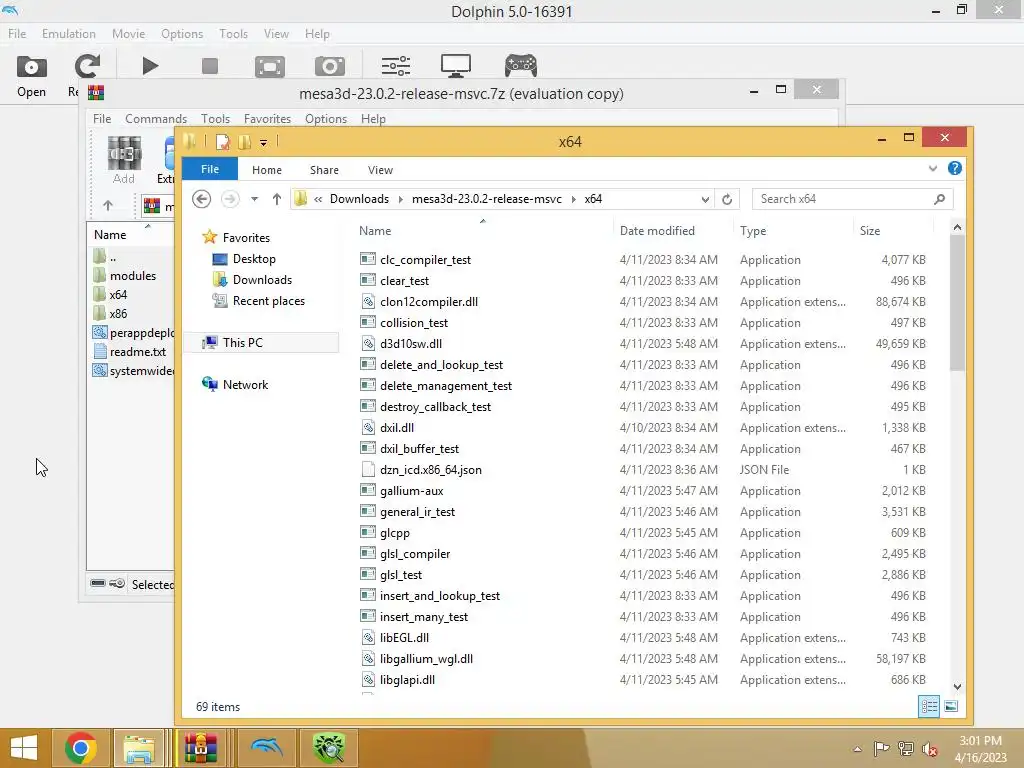
Task: Switch to Large icons view layout
Action: 951,706
